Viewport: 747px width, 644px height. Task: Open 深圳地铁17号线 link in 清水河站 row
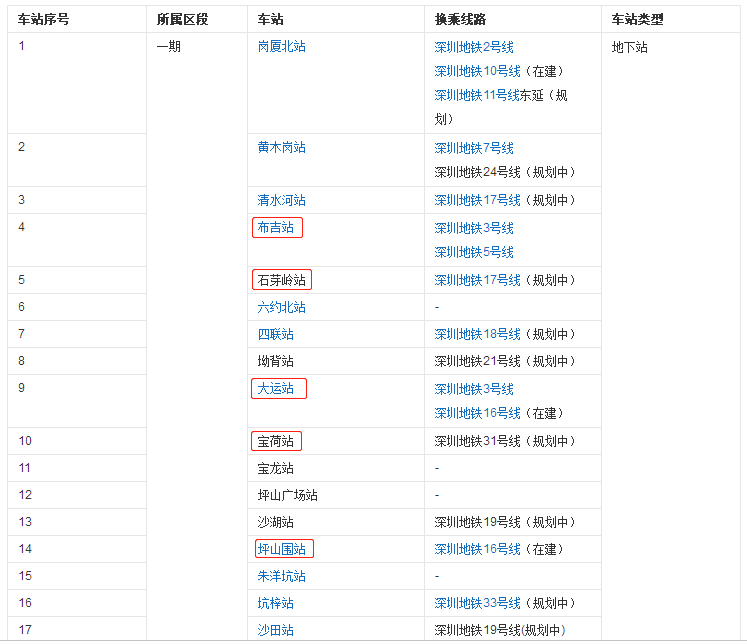(x=477, y=201)
